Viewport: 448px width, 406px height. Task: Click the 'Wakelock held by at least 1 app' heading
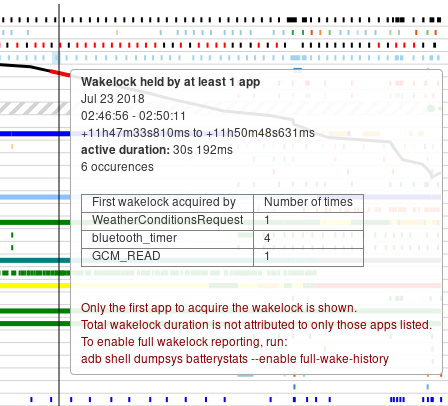coord(170,82)
